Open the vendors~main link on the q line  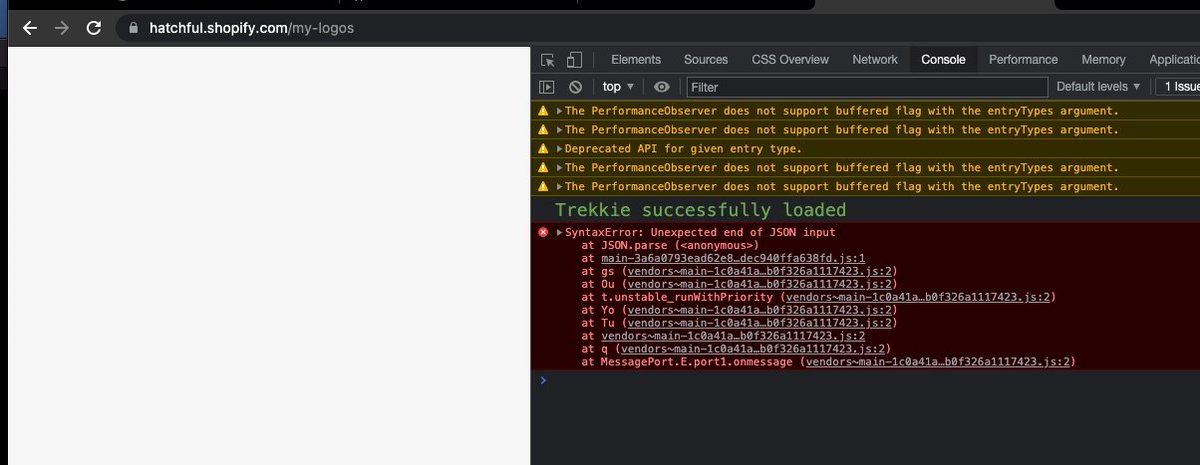coord(751,349)
